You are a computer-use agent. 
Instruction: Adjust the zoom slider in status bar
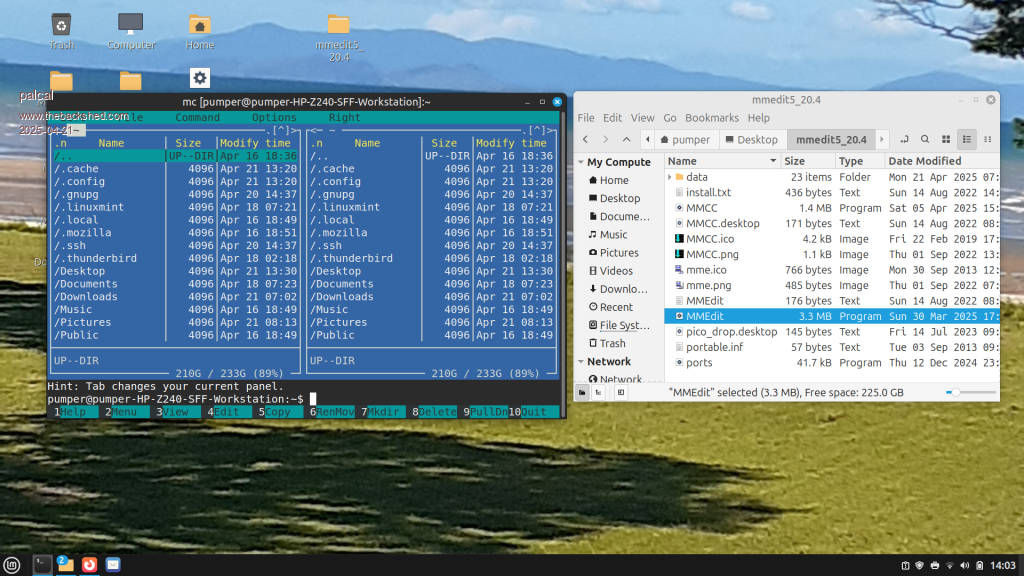point(955,393)
